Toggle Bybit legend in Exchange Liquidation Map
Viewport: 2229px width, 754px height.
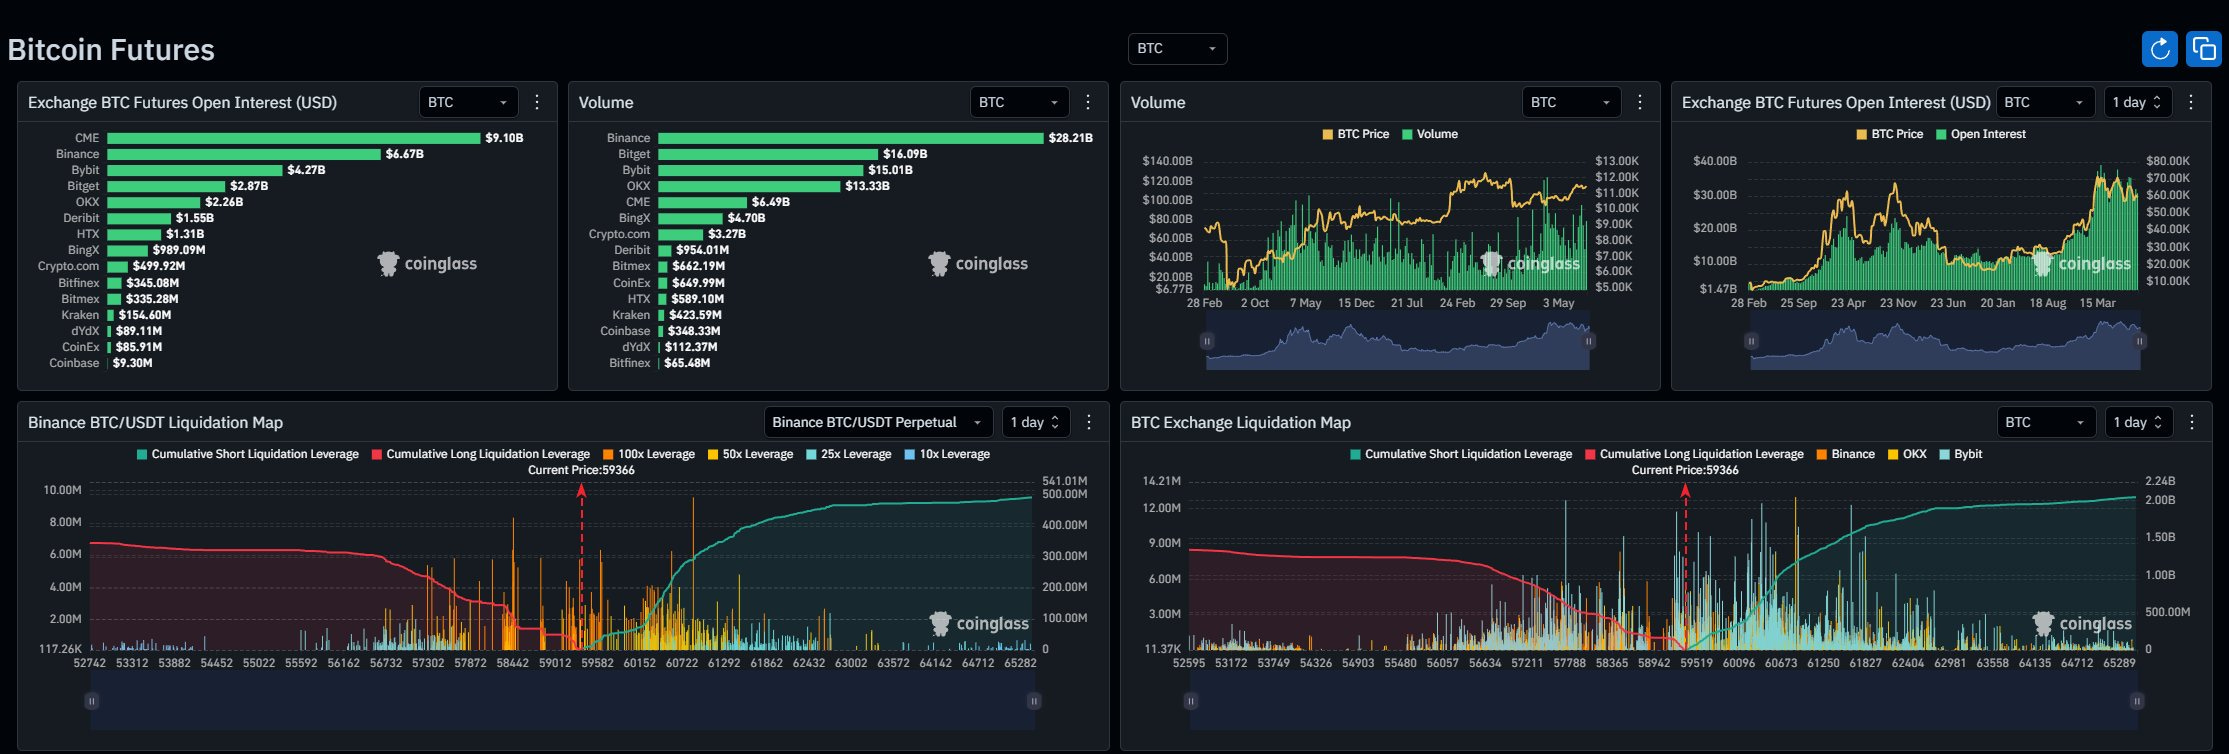tap(1961, 454)
